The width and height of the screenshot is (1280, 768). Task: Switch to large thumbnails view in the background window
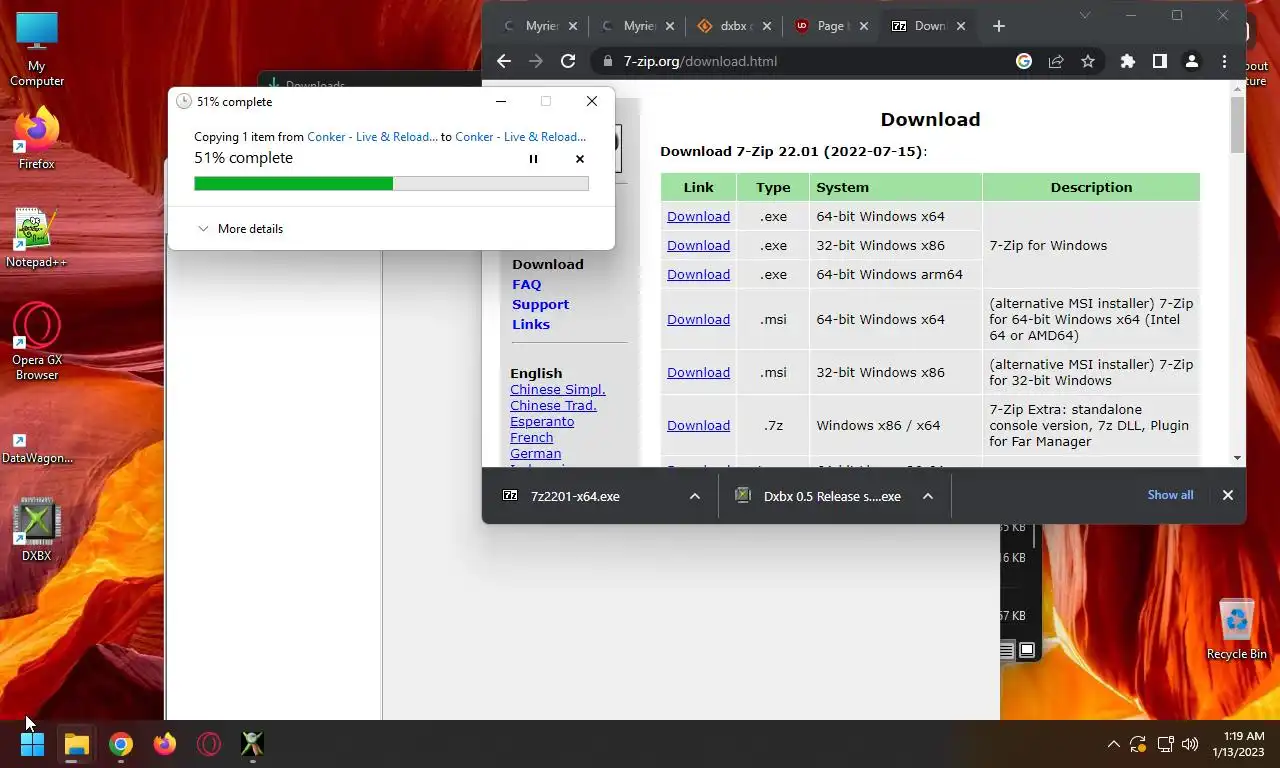(1027, 650)
